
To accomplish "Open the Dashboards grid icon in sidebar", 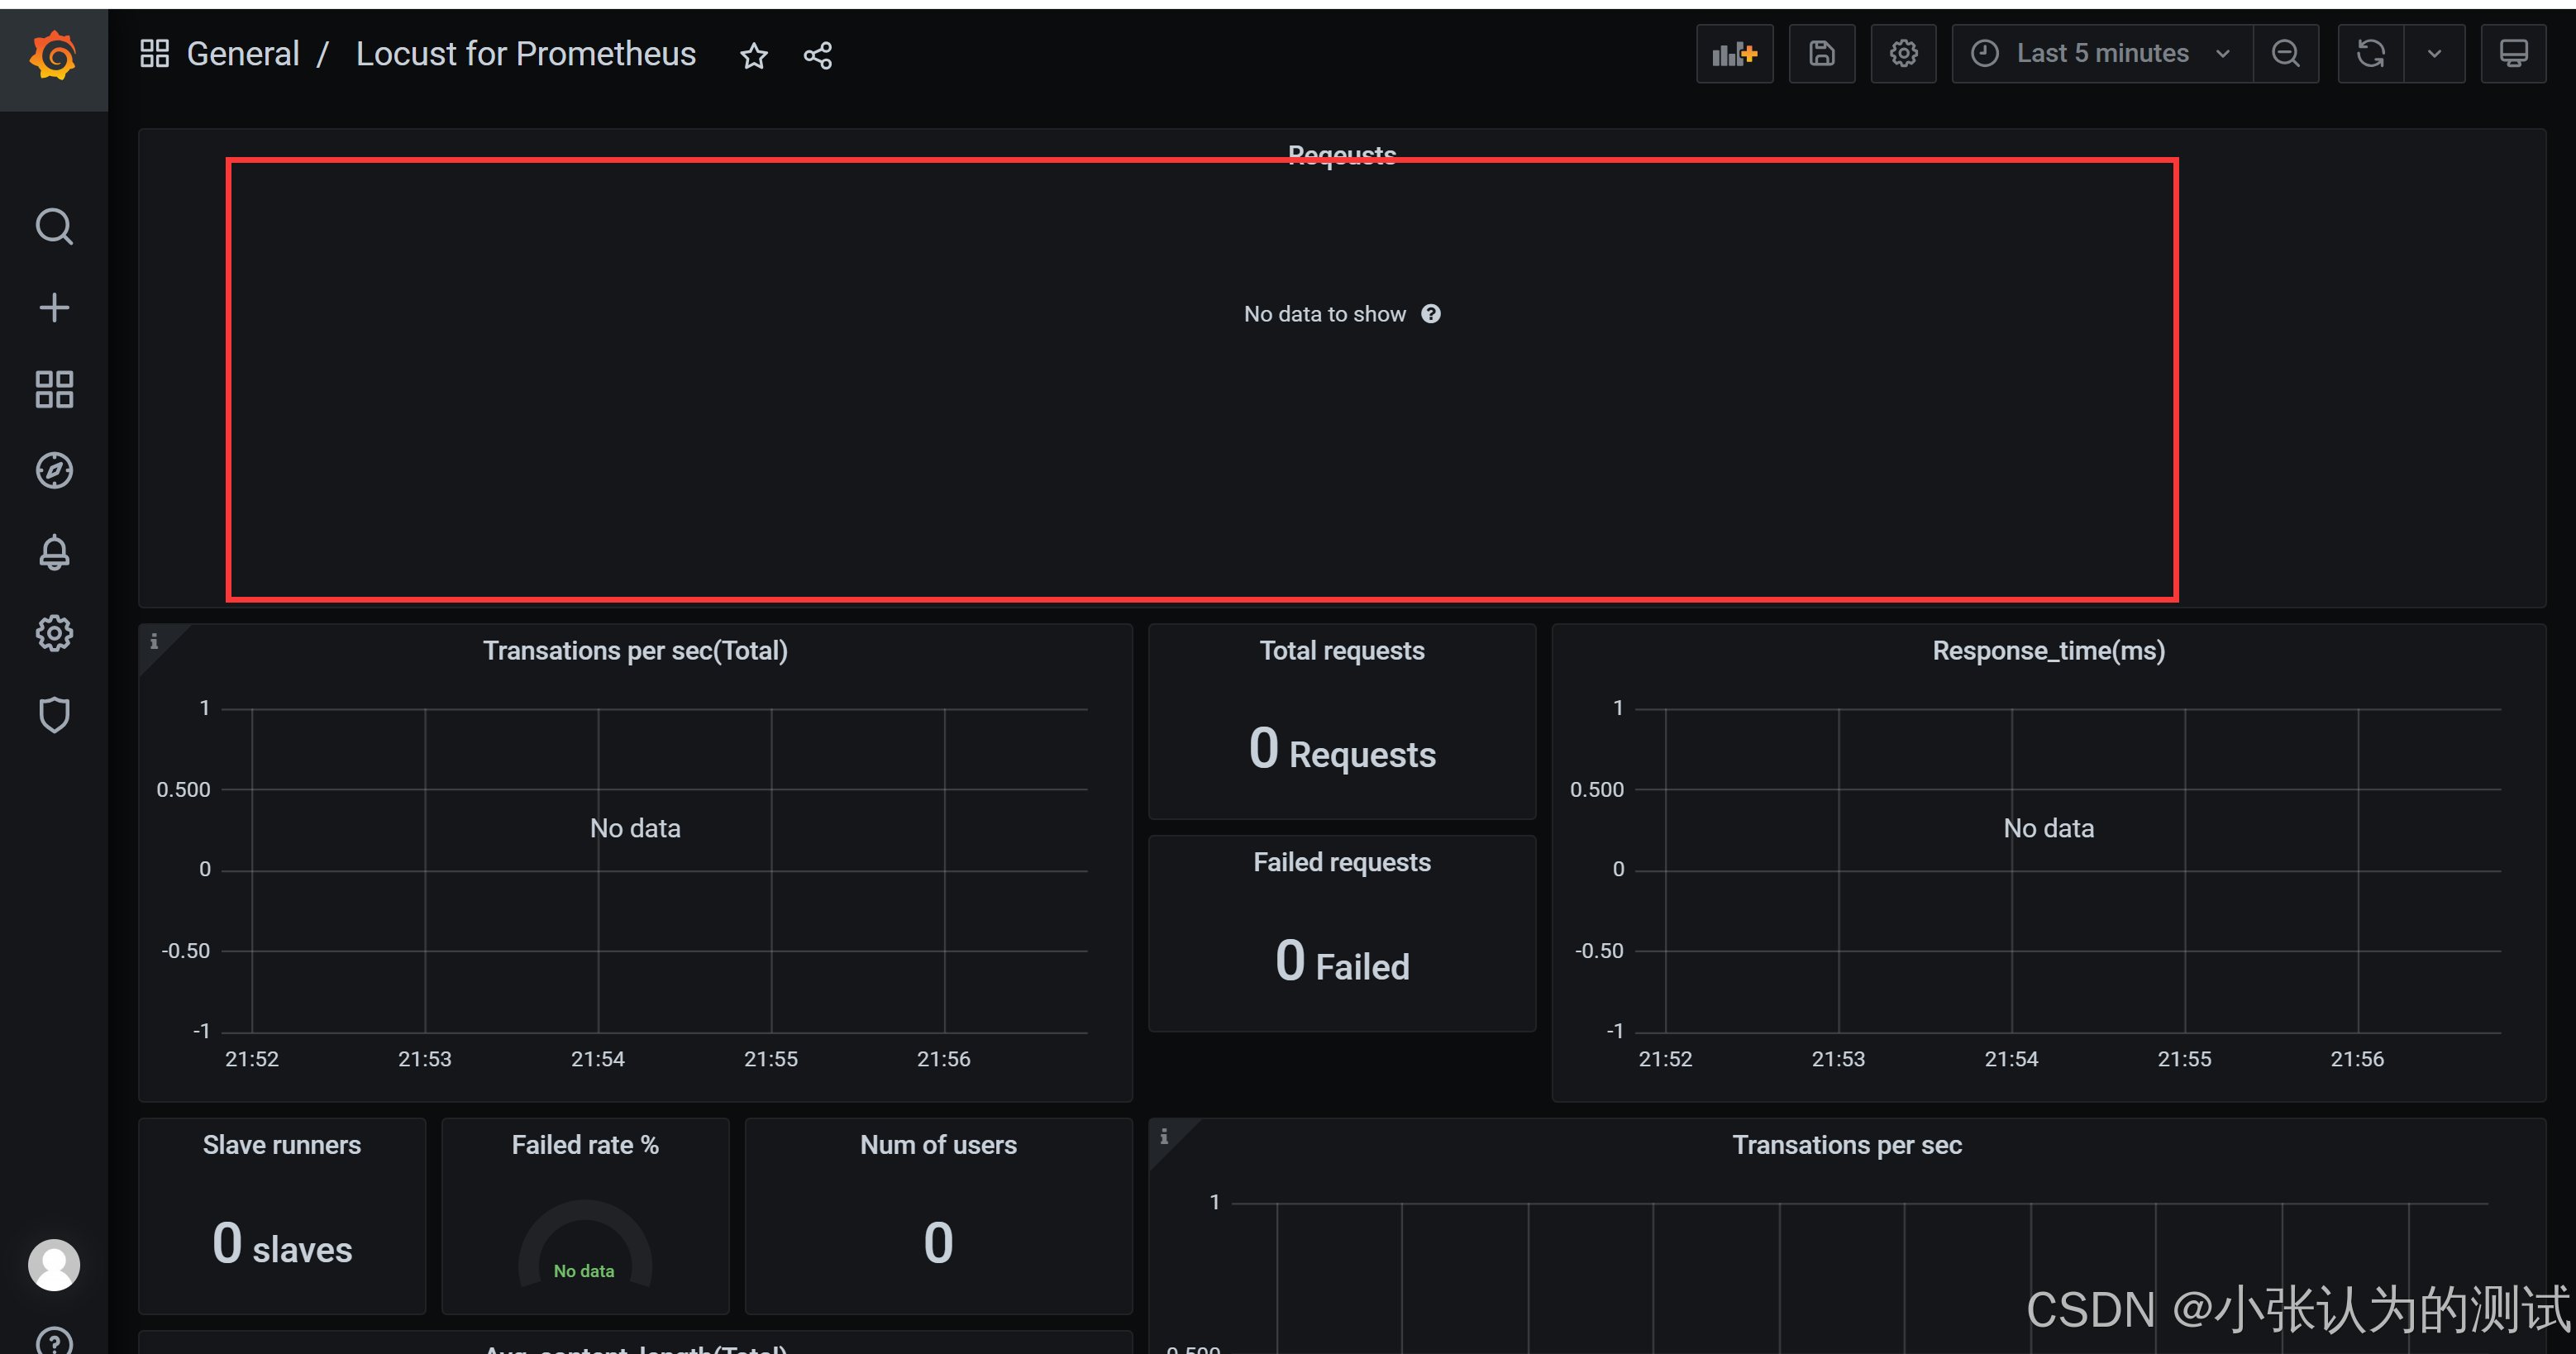I will tap(54, 389).
